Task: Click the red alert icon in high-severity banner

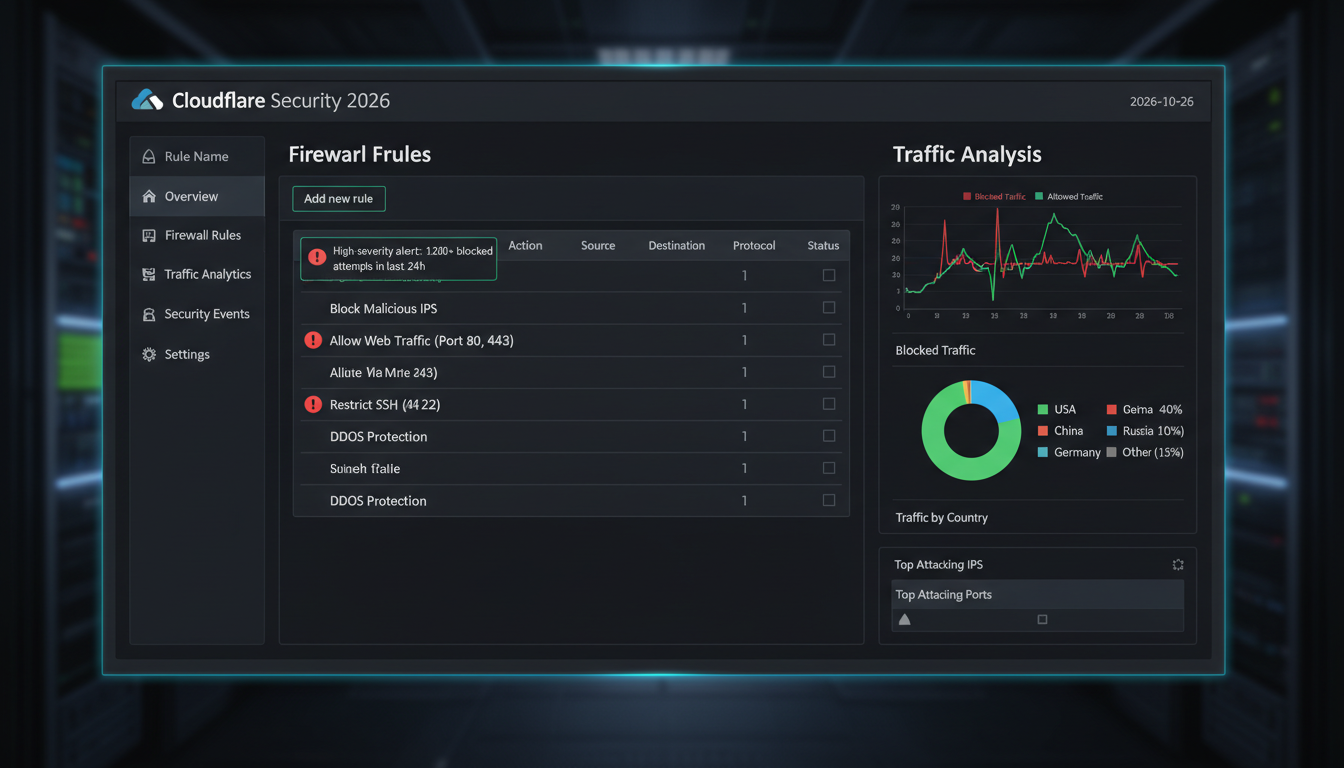Action: tap(317, 257)
